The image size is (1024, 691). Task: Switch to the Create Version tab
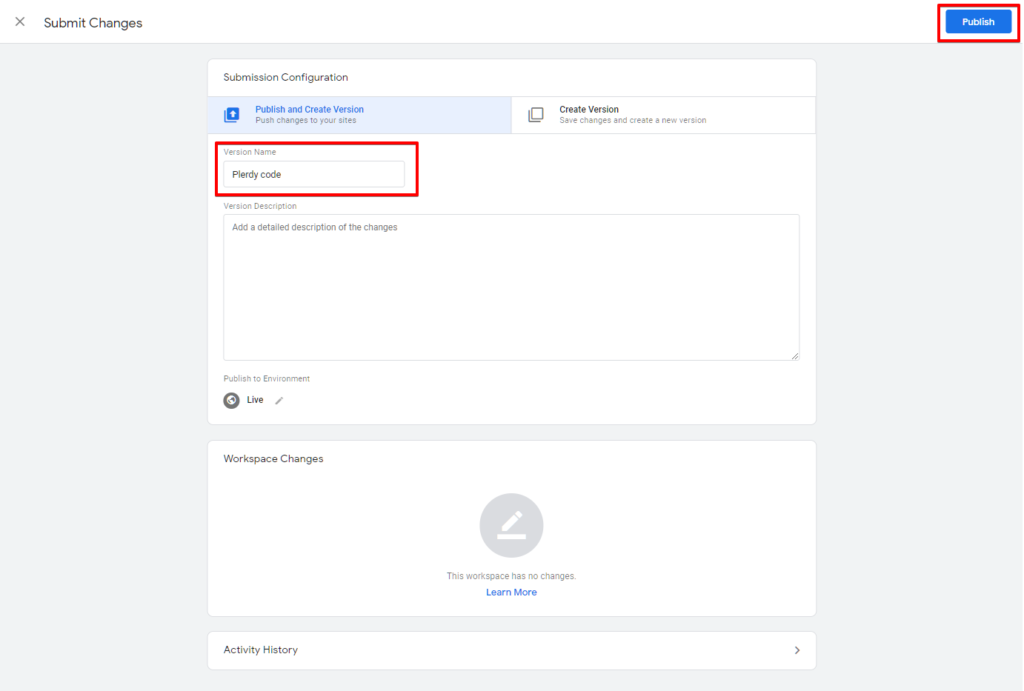pos(664,115)
